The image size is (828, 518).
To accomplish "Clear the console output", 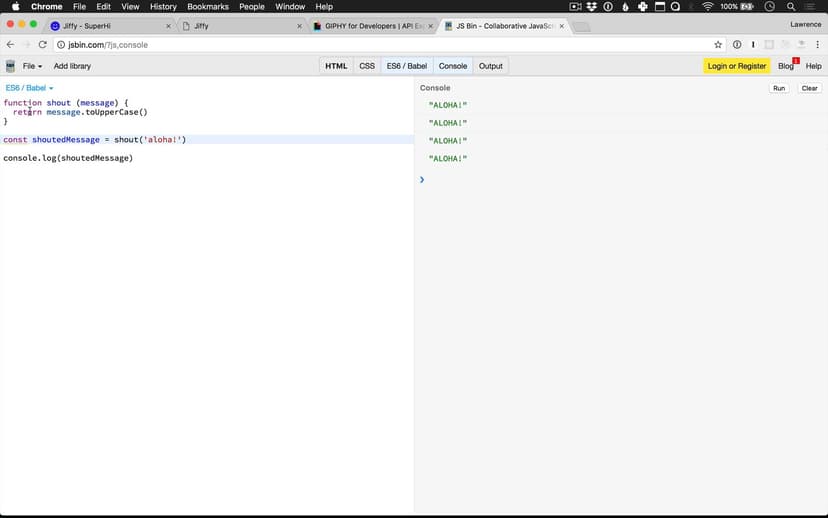I will (809, 88).
